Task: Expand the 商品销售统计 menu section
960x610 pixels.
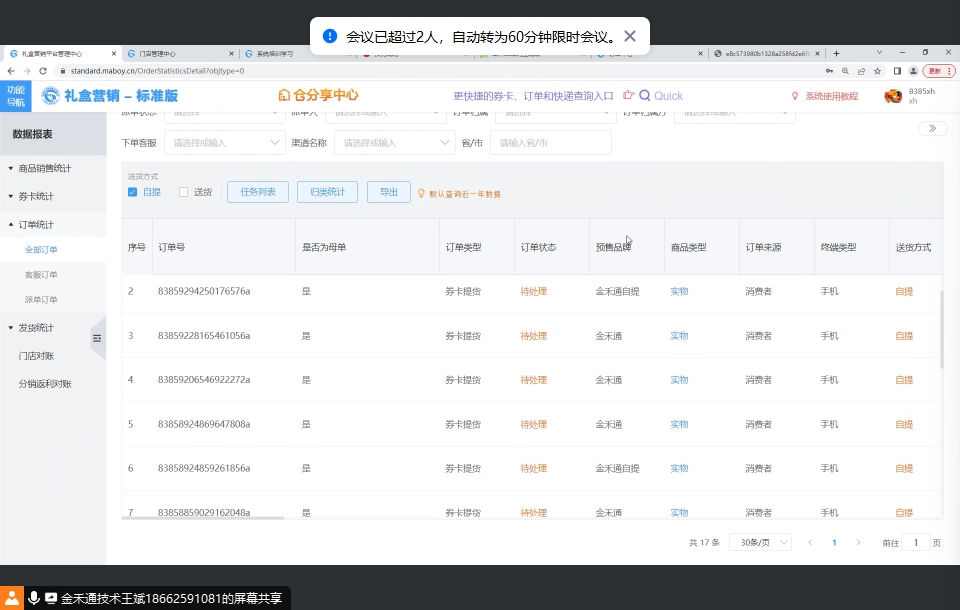Action: pyautogui.click(x=44, y=168)
